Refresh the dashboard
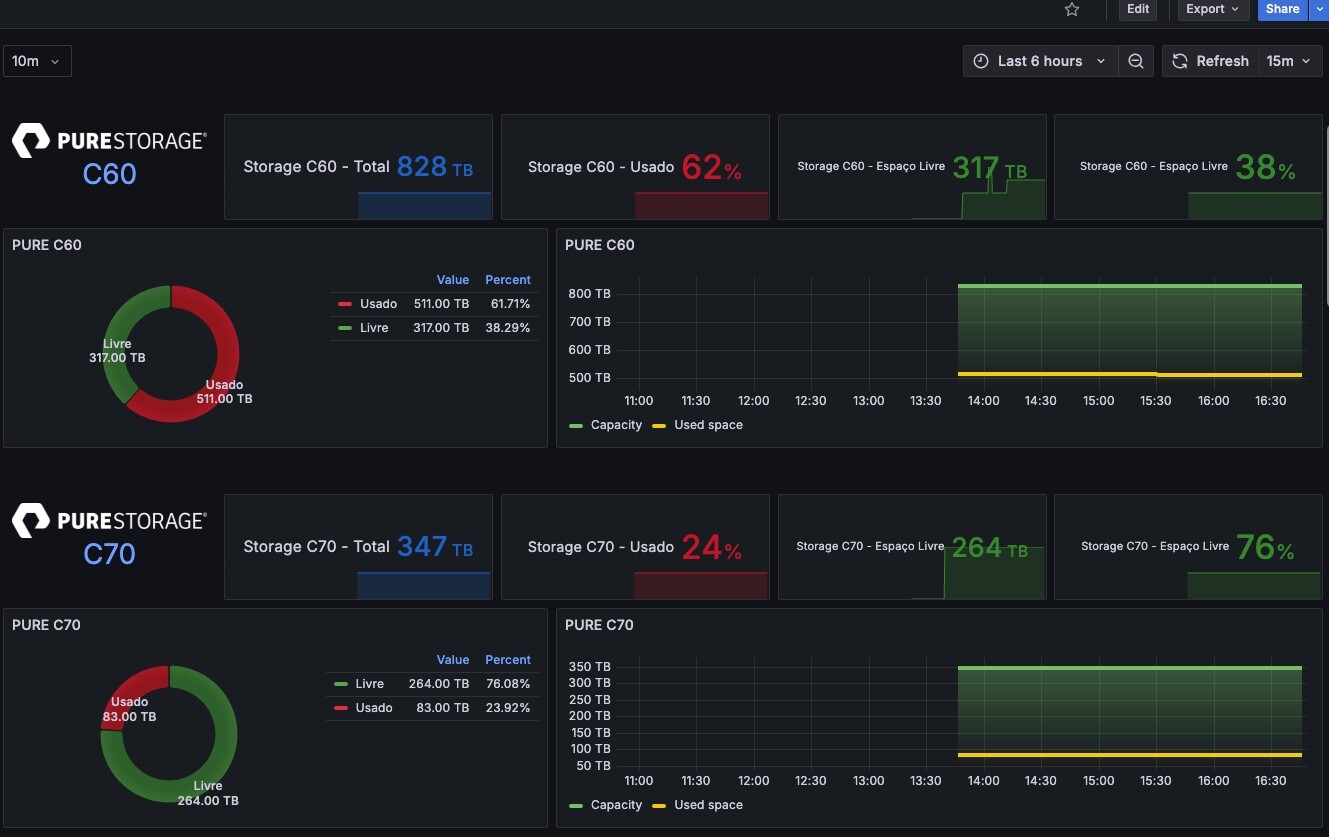The height and width of the screenshot is (837, 1329). tap(1210, 61)
